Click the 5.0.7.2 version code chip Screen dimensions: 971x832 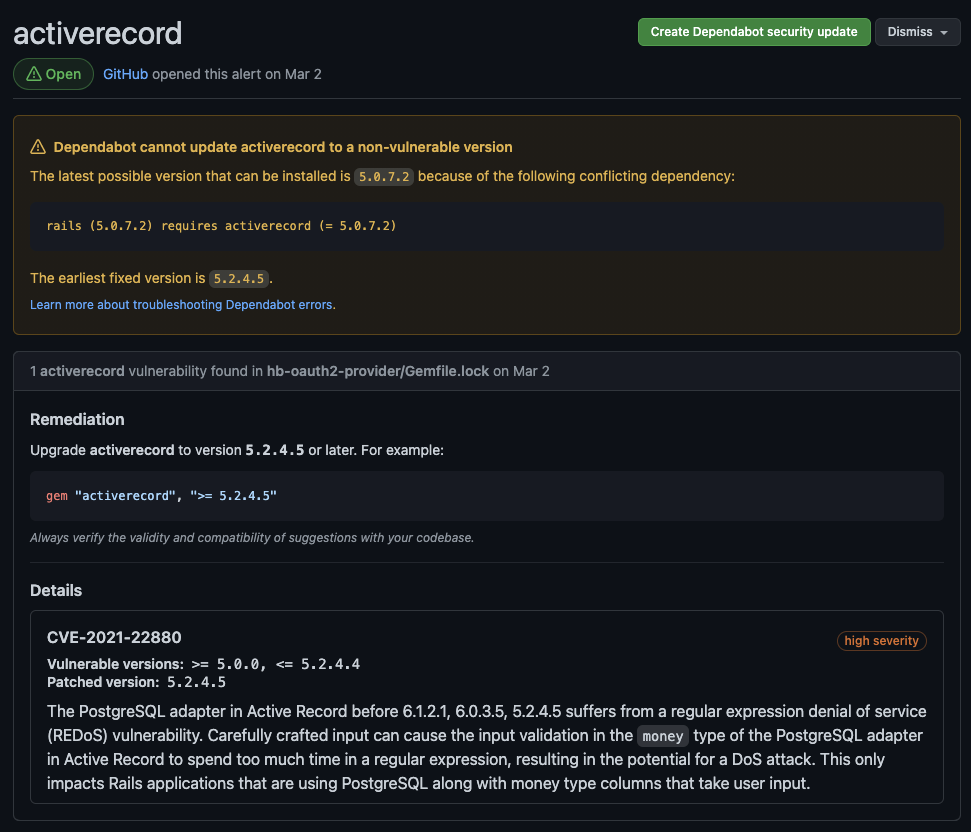tap(383, 176)
